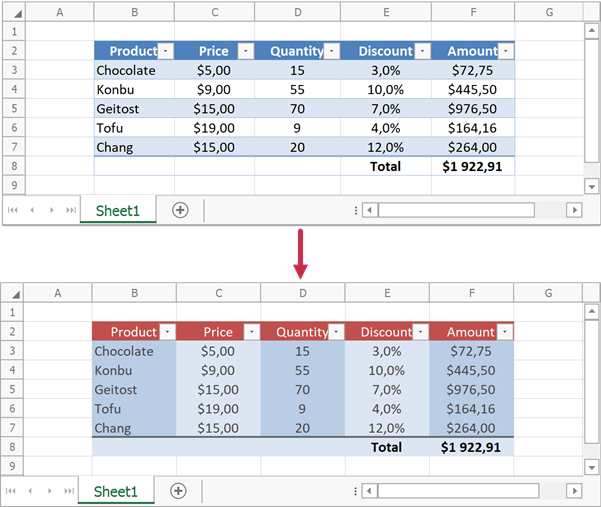The width and height of the screenshot is (601, 507).
Task: Click 10,0% discount in blue table
Action: click(x=386, y=90)
